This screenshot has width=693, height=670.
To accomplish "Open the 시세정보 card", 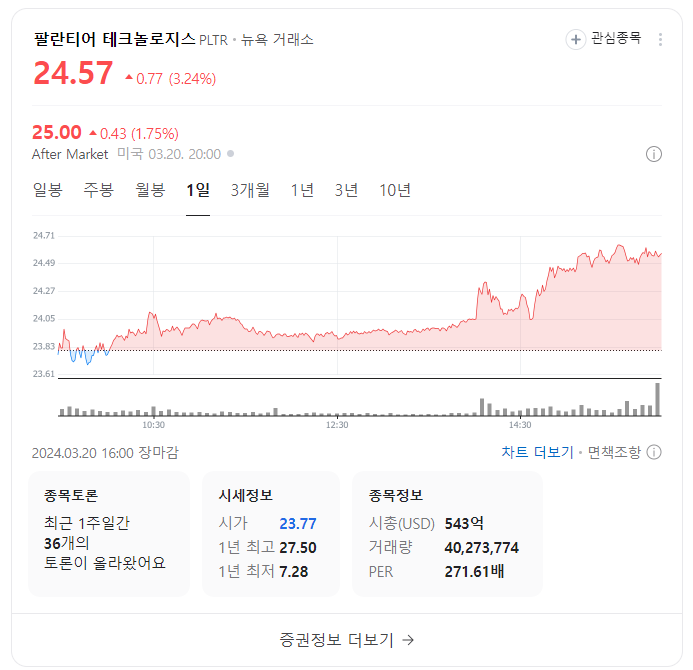I will pos(270,534).
